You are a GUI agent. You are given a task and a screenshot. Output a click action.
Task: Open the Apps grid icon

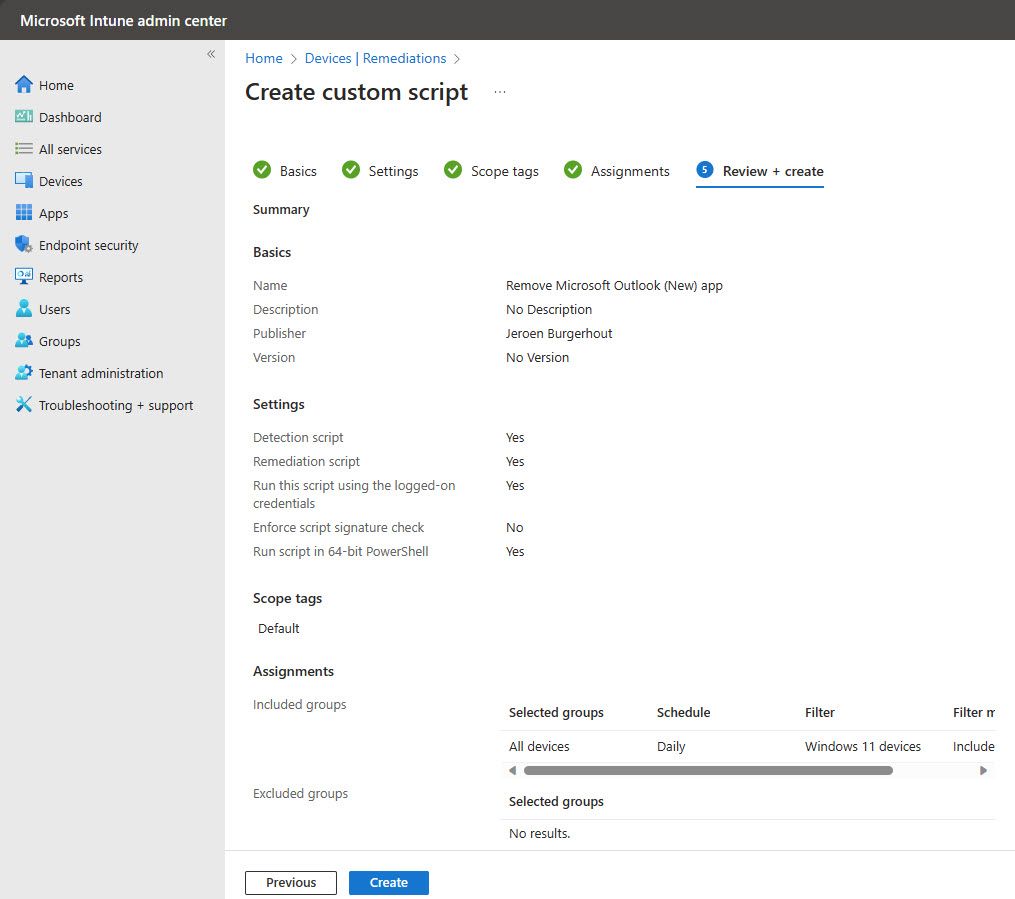pyautogui.click(x=24, y=212)
